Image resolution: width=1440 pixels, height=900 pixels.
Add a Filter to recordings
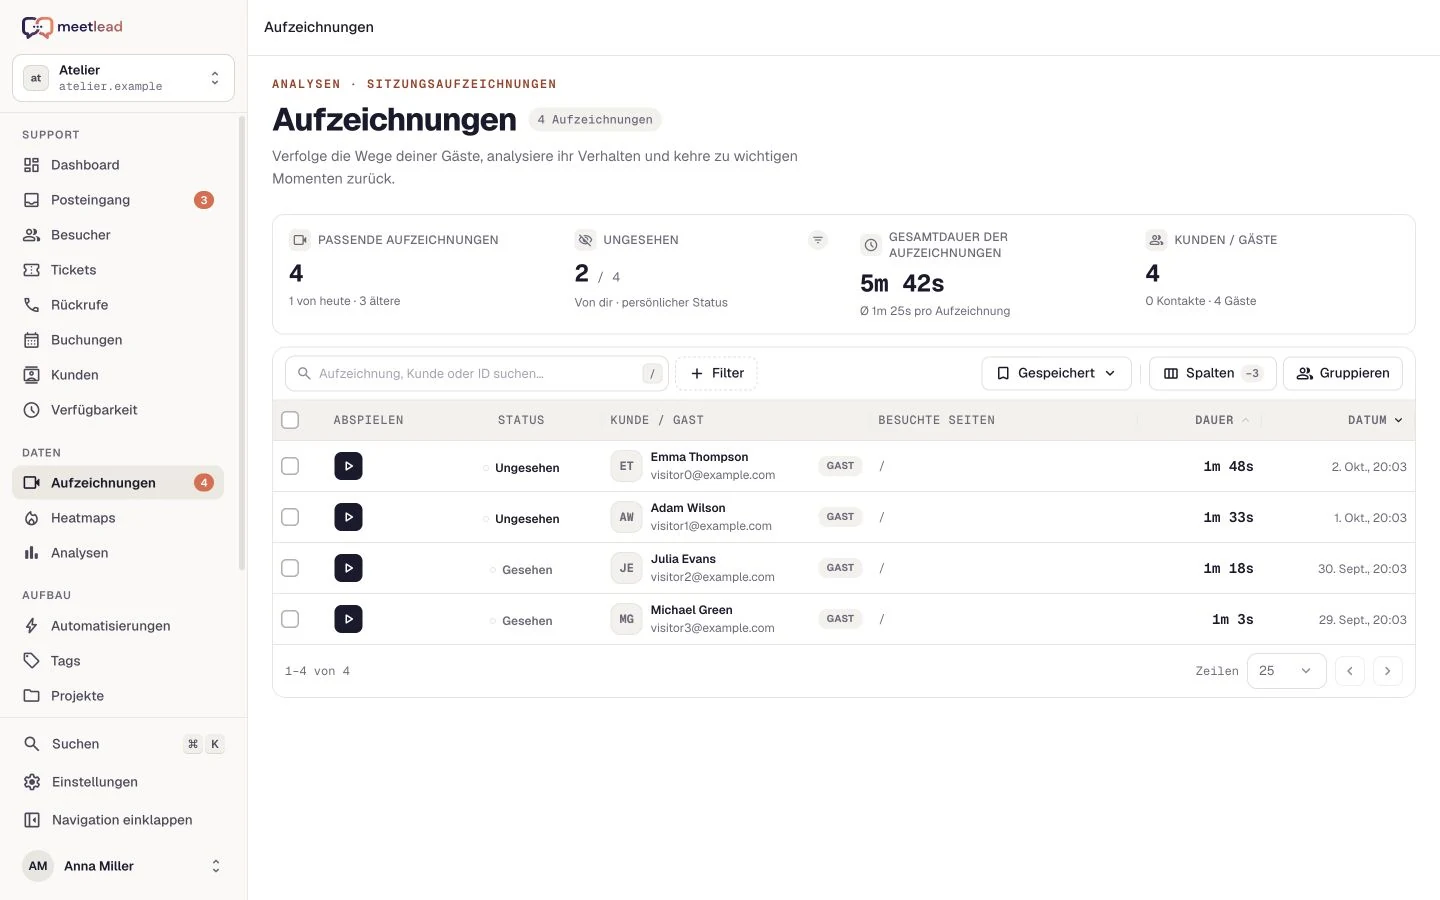point(716,373)
